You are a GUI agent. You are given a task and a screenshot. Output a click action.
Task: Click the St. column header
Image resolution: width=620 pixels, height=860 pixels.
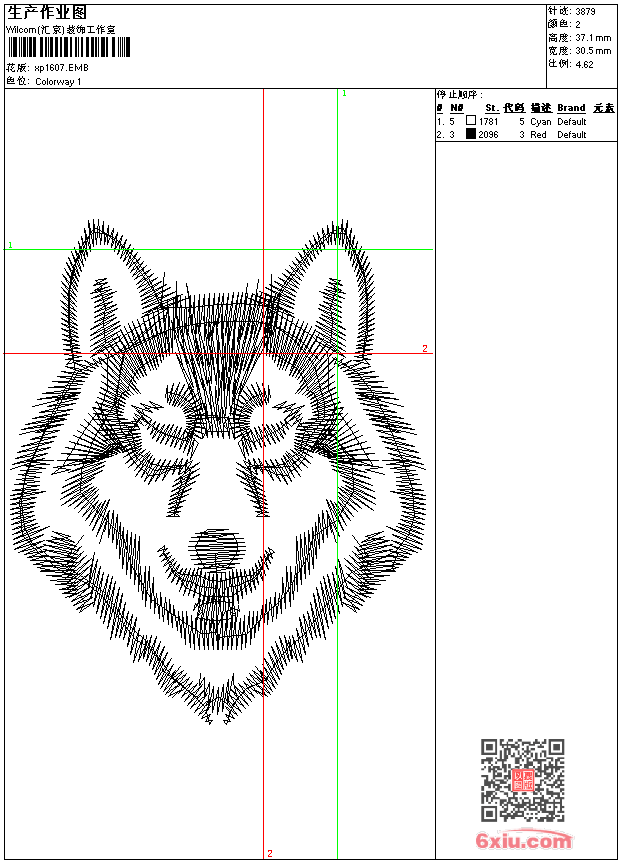coord(491,108)
